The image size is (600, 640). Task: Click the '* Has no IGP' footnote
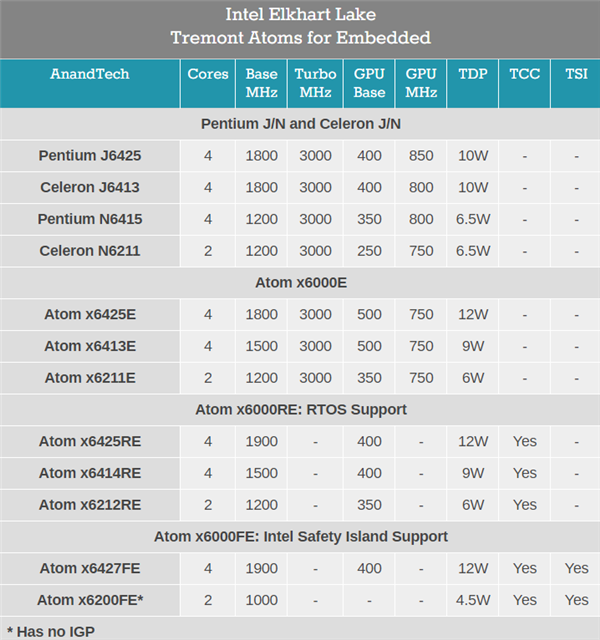click(51, 631)
